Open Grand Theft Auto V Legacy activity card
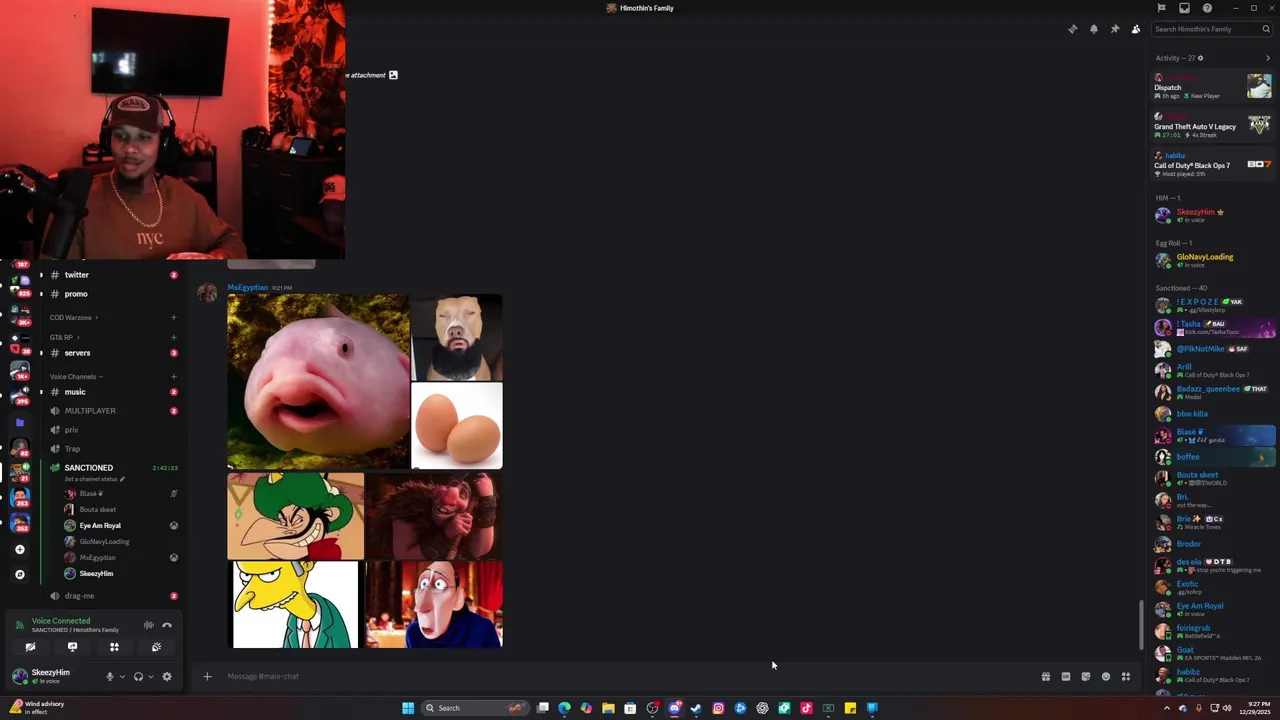 1212,126
